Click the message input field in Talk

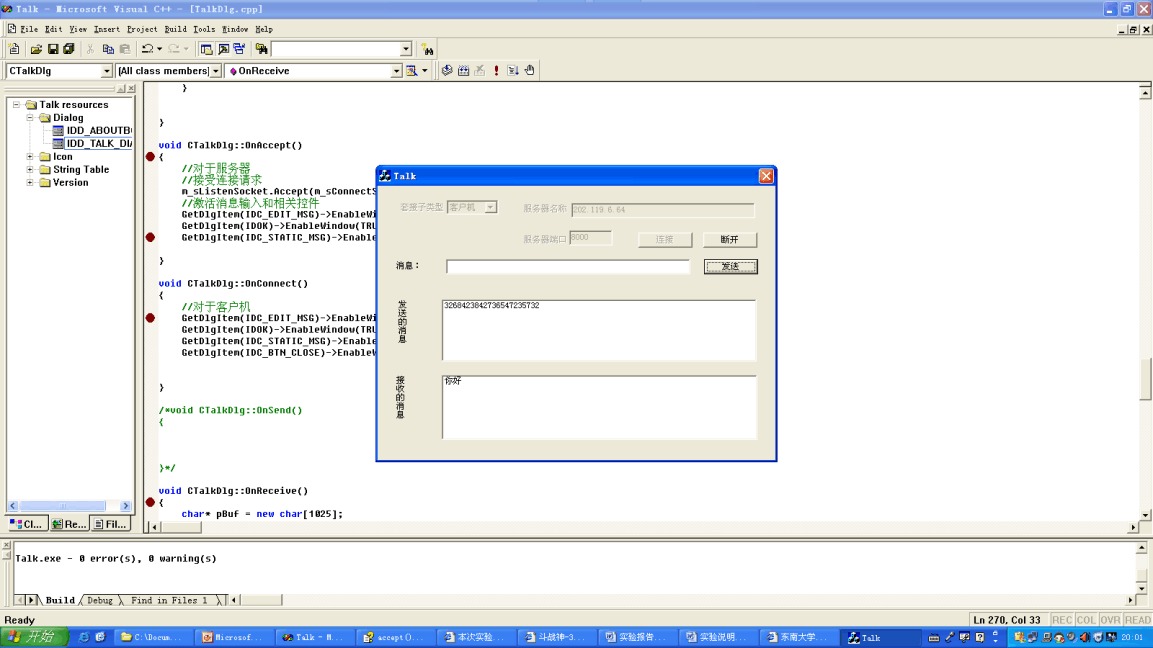(x=568, y=266)
